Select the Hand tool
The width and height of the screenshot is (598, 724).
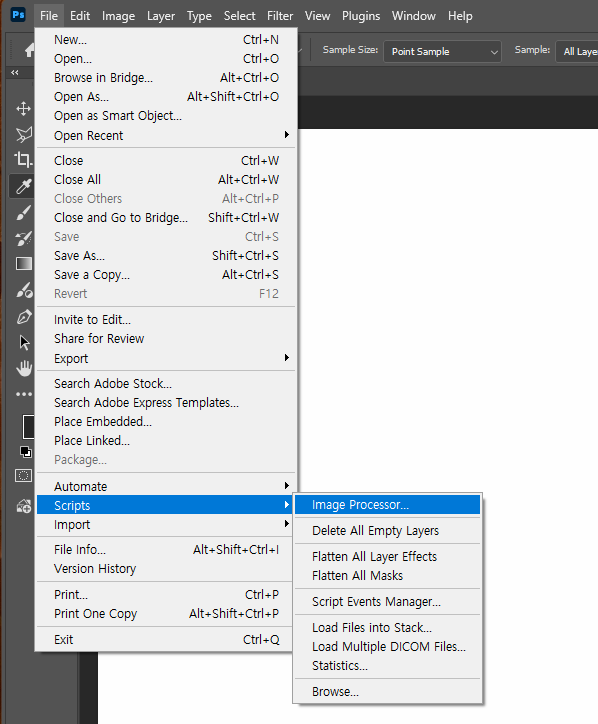(24, 368)
